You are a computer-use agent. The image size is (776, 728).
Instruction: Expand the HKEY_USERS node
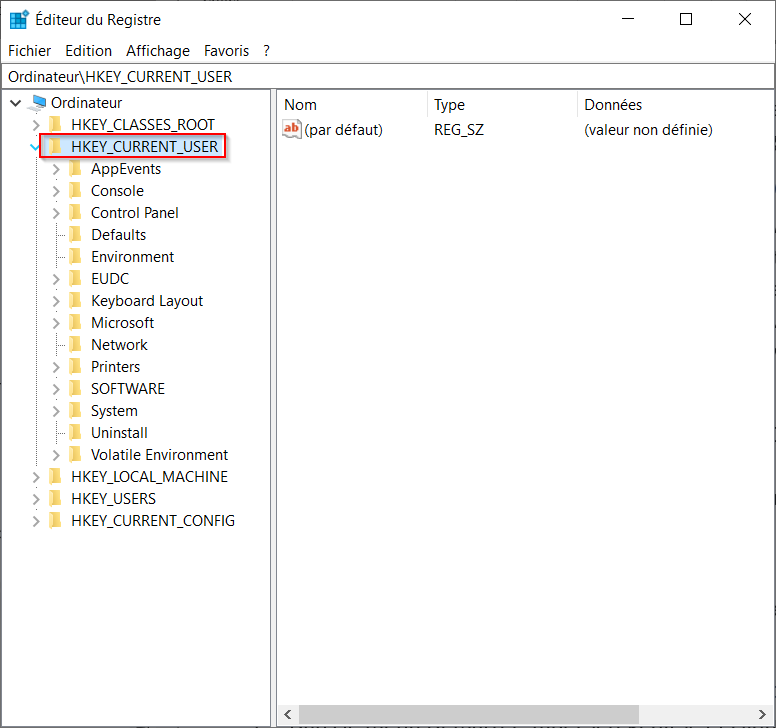pos(36,499)
